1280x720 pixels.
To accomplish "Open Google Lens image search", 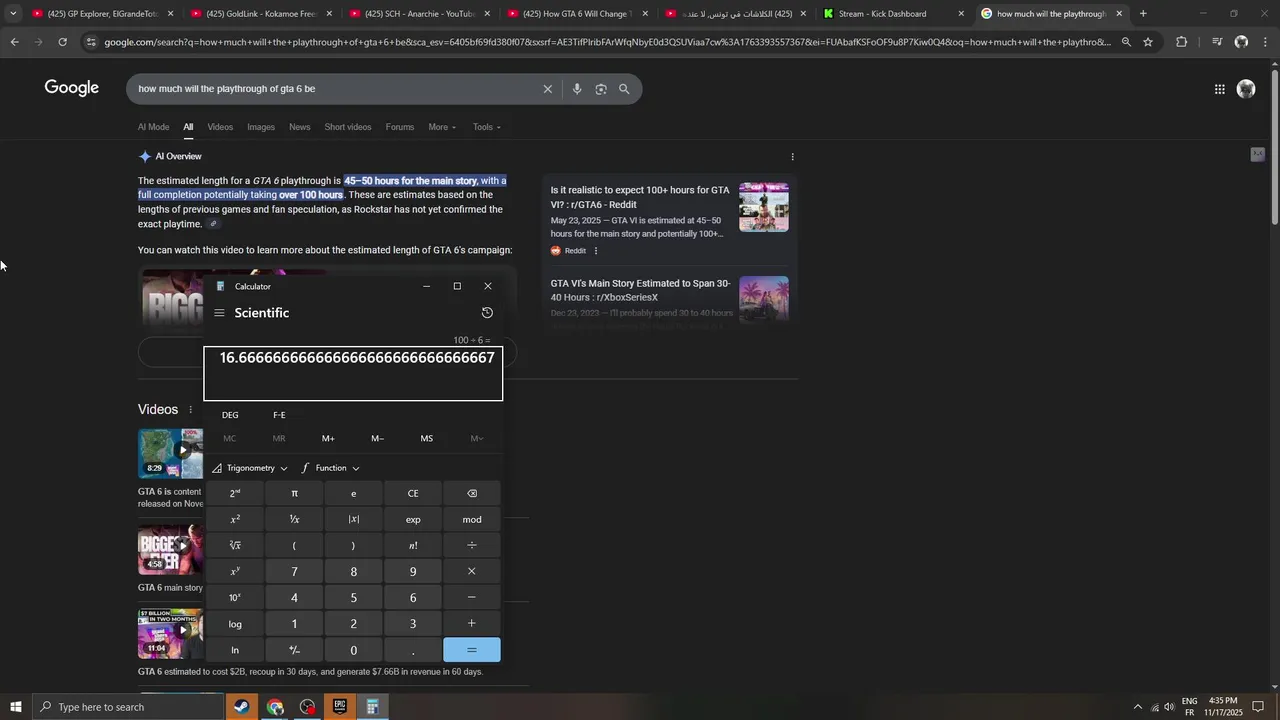I will point(601,89).
